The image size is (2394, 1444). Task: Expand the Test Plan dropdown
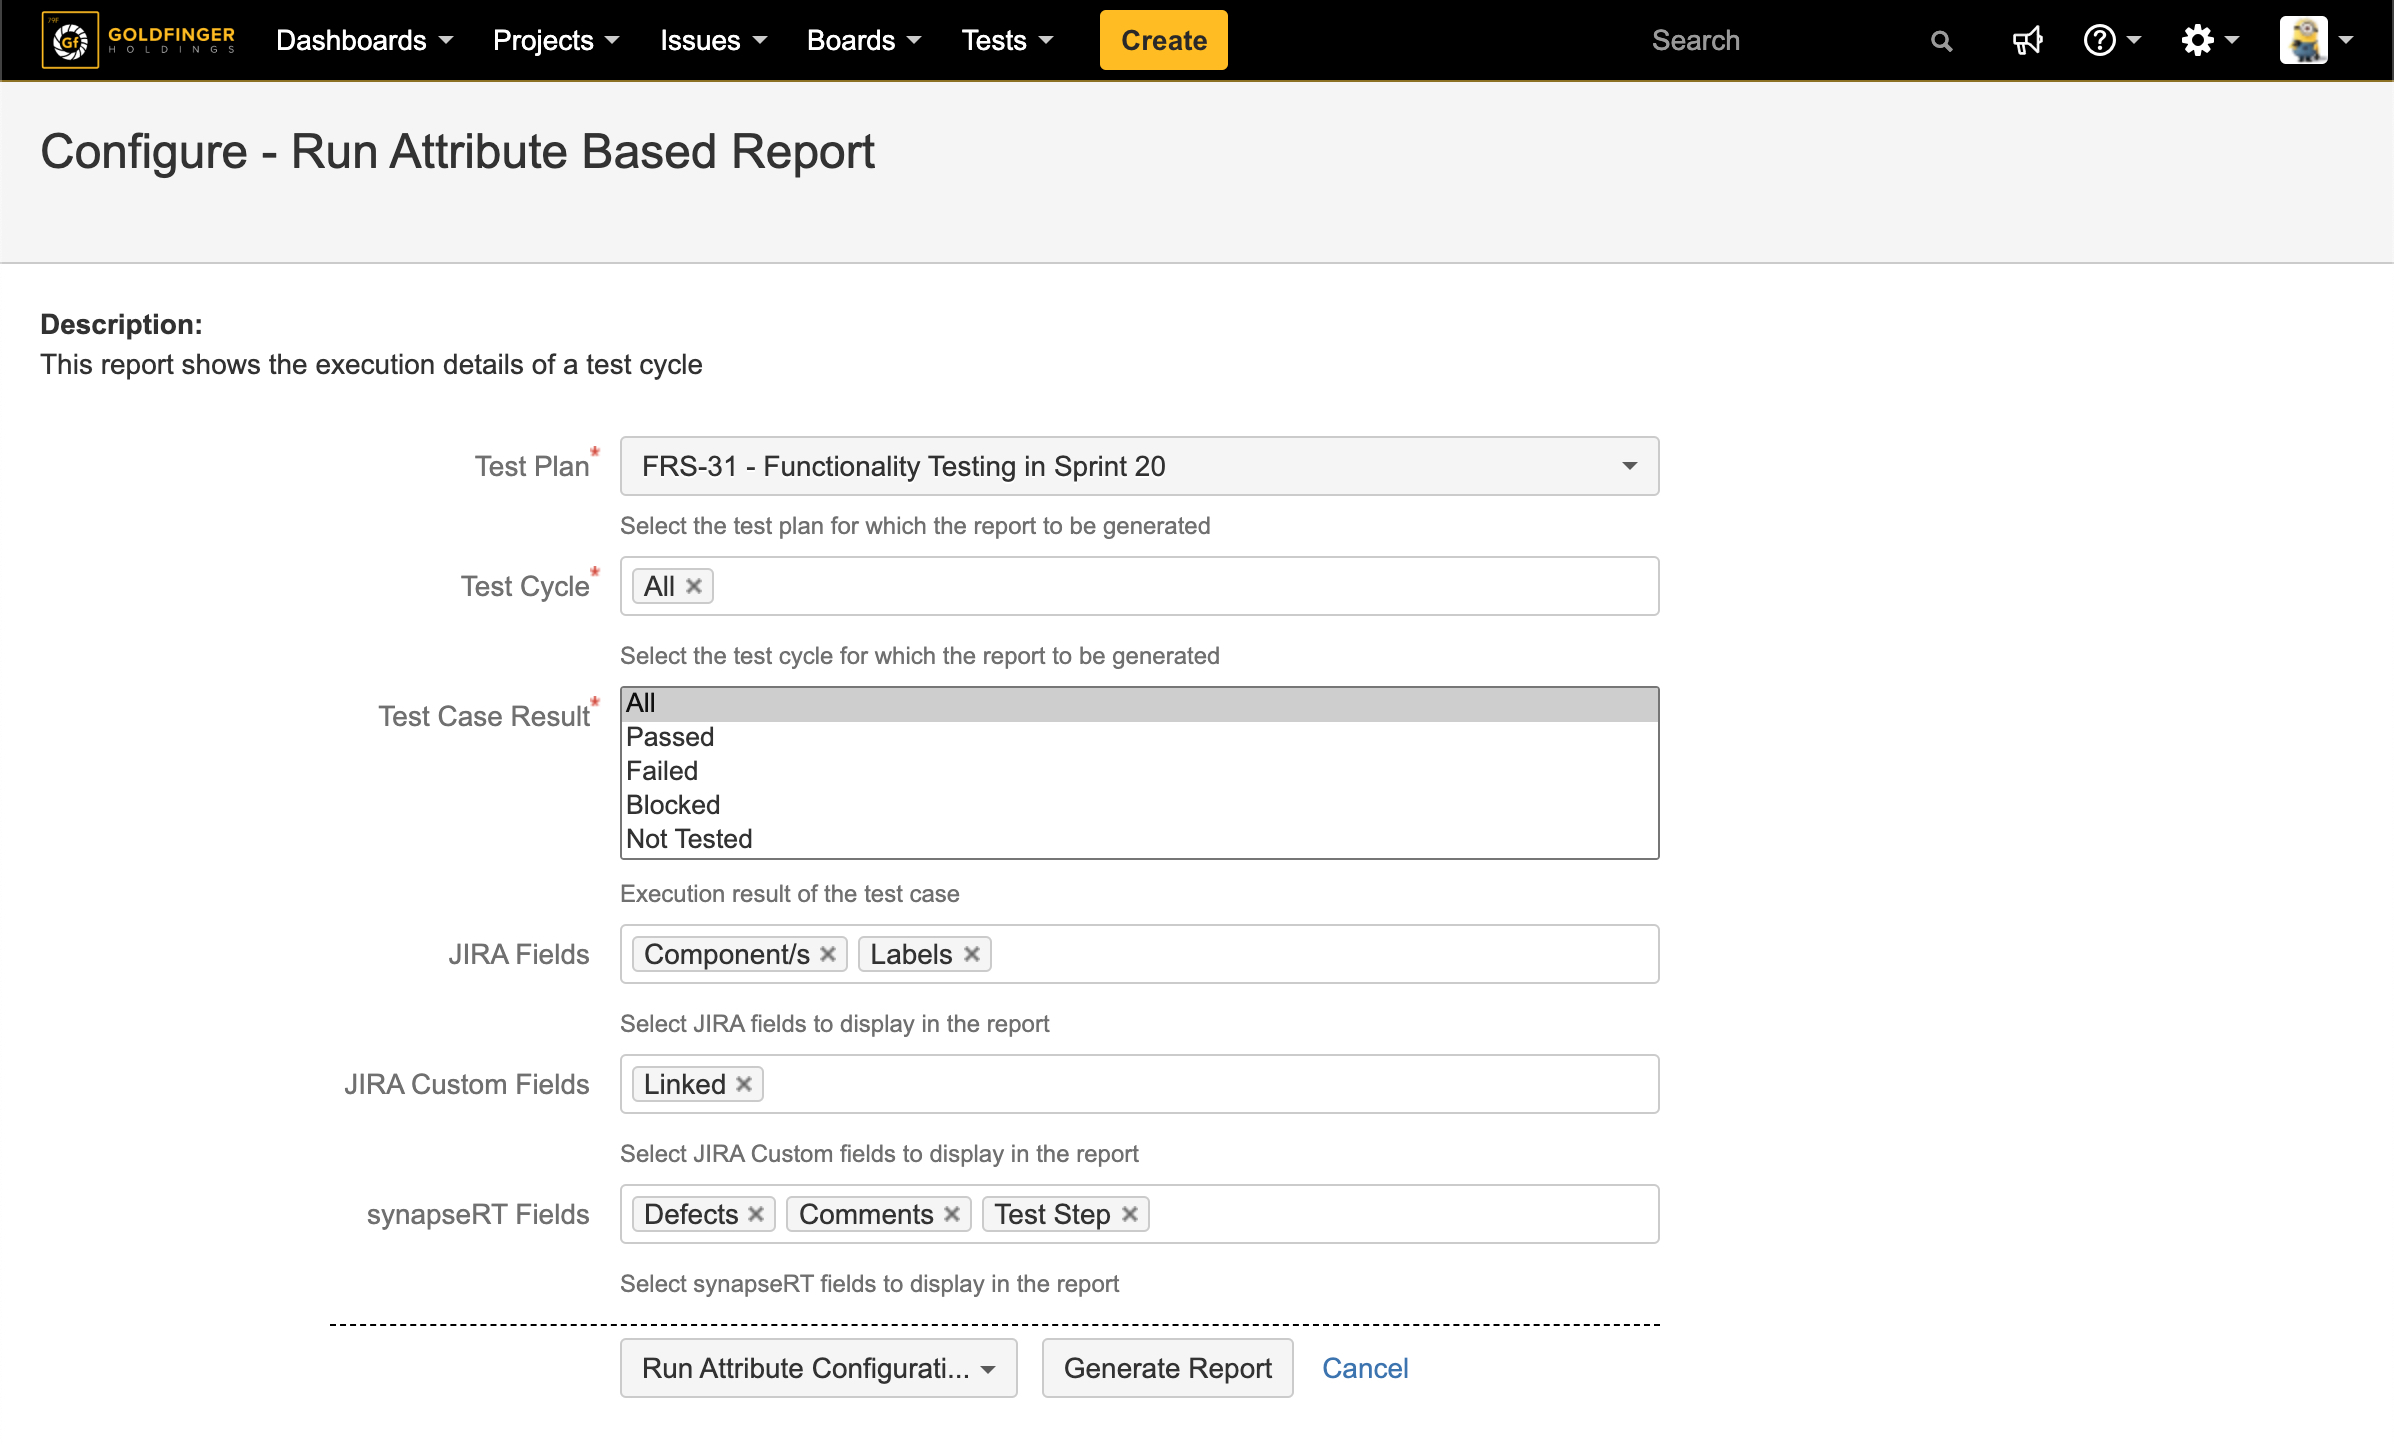pos(1629,466)
